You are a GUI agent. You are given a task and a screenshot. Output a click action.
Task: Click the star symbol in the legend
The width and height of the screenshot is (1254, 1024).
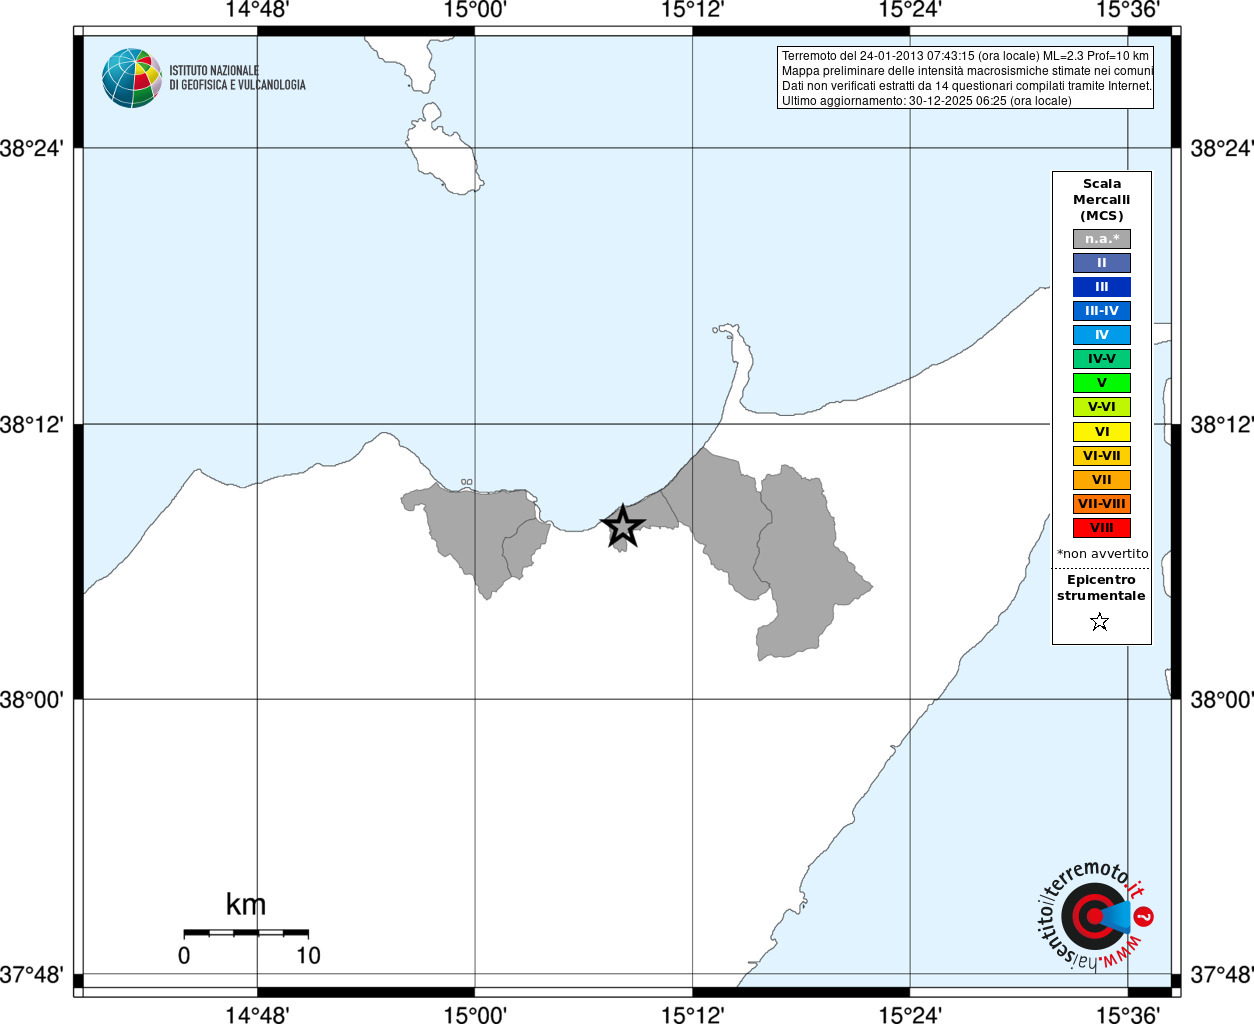coord(1100,622)
